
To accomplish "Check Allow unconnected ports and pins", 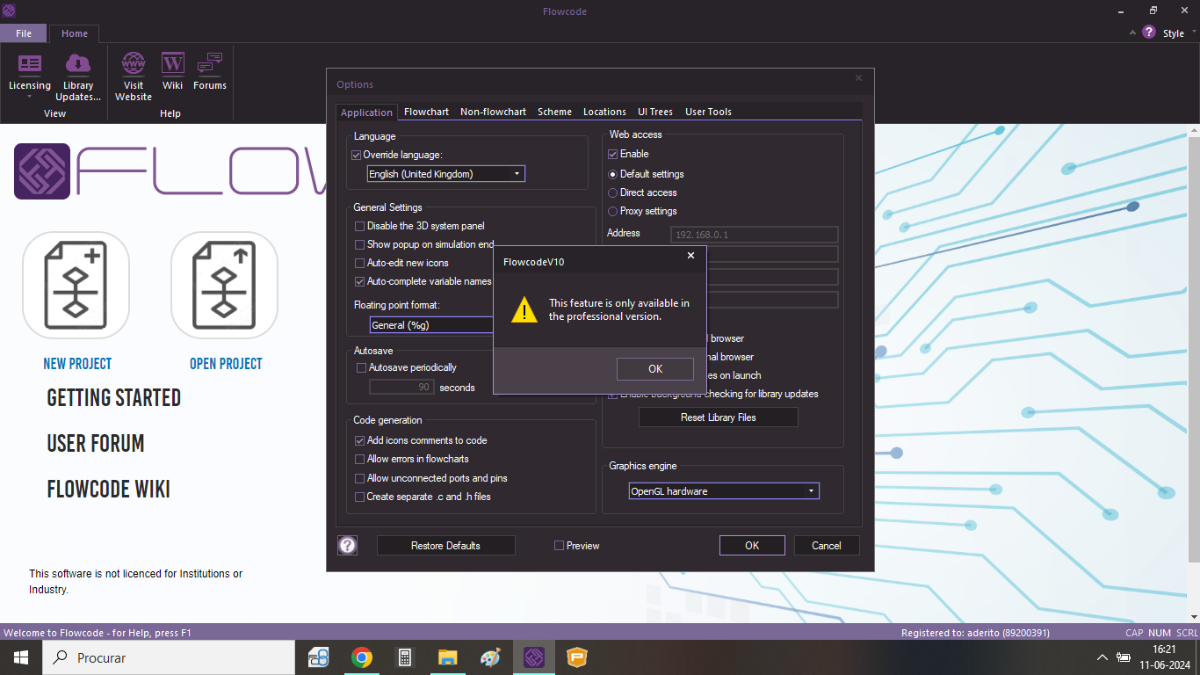I will pyautogui.click(x=360, y=478).
